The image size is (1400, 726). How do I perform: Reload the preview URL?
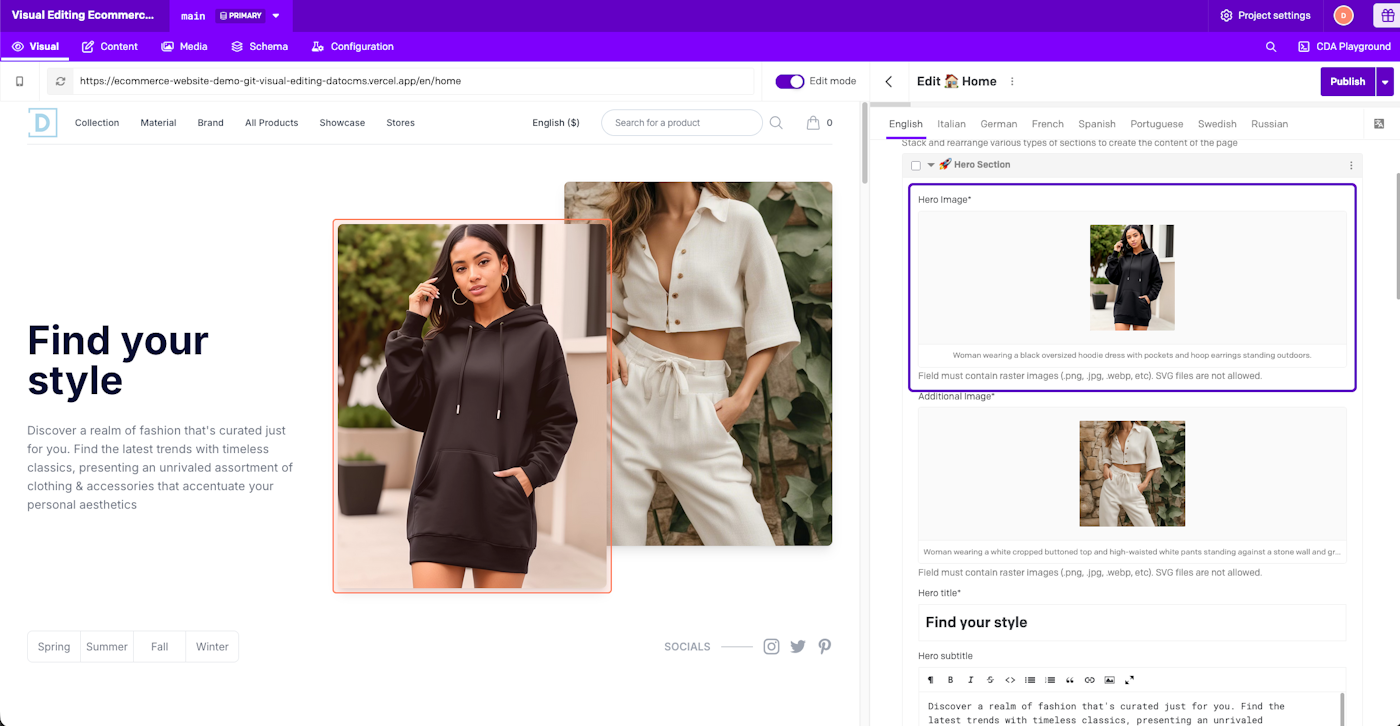61,81
